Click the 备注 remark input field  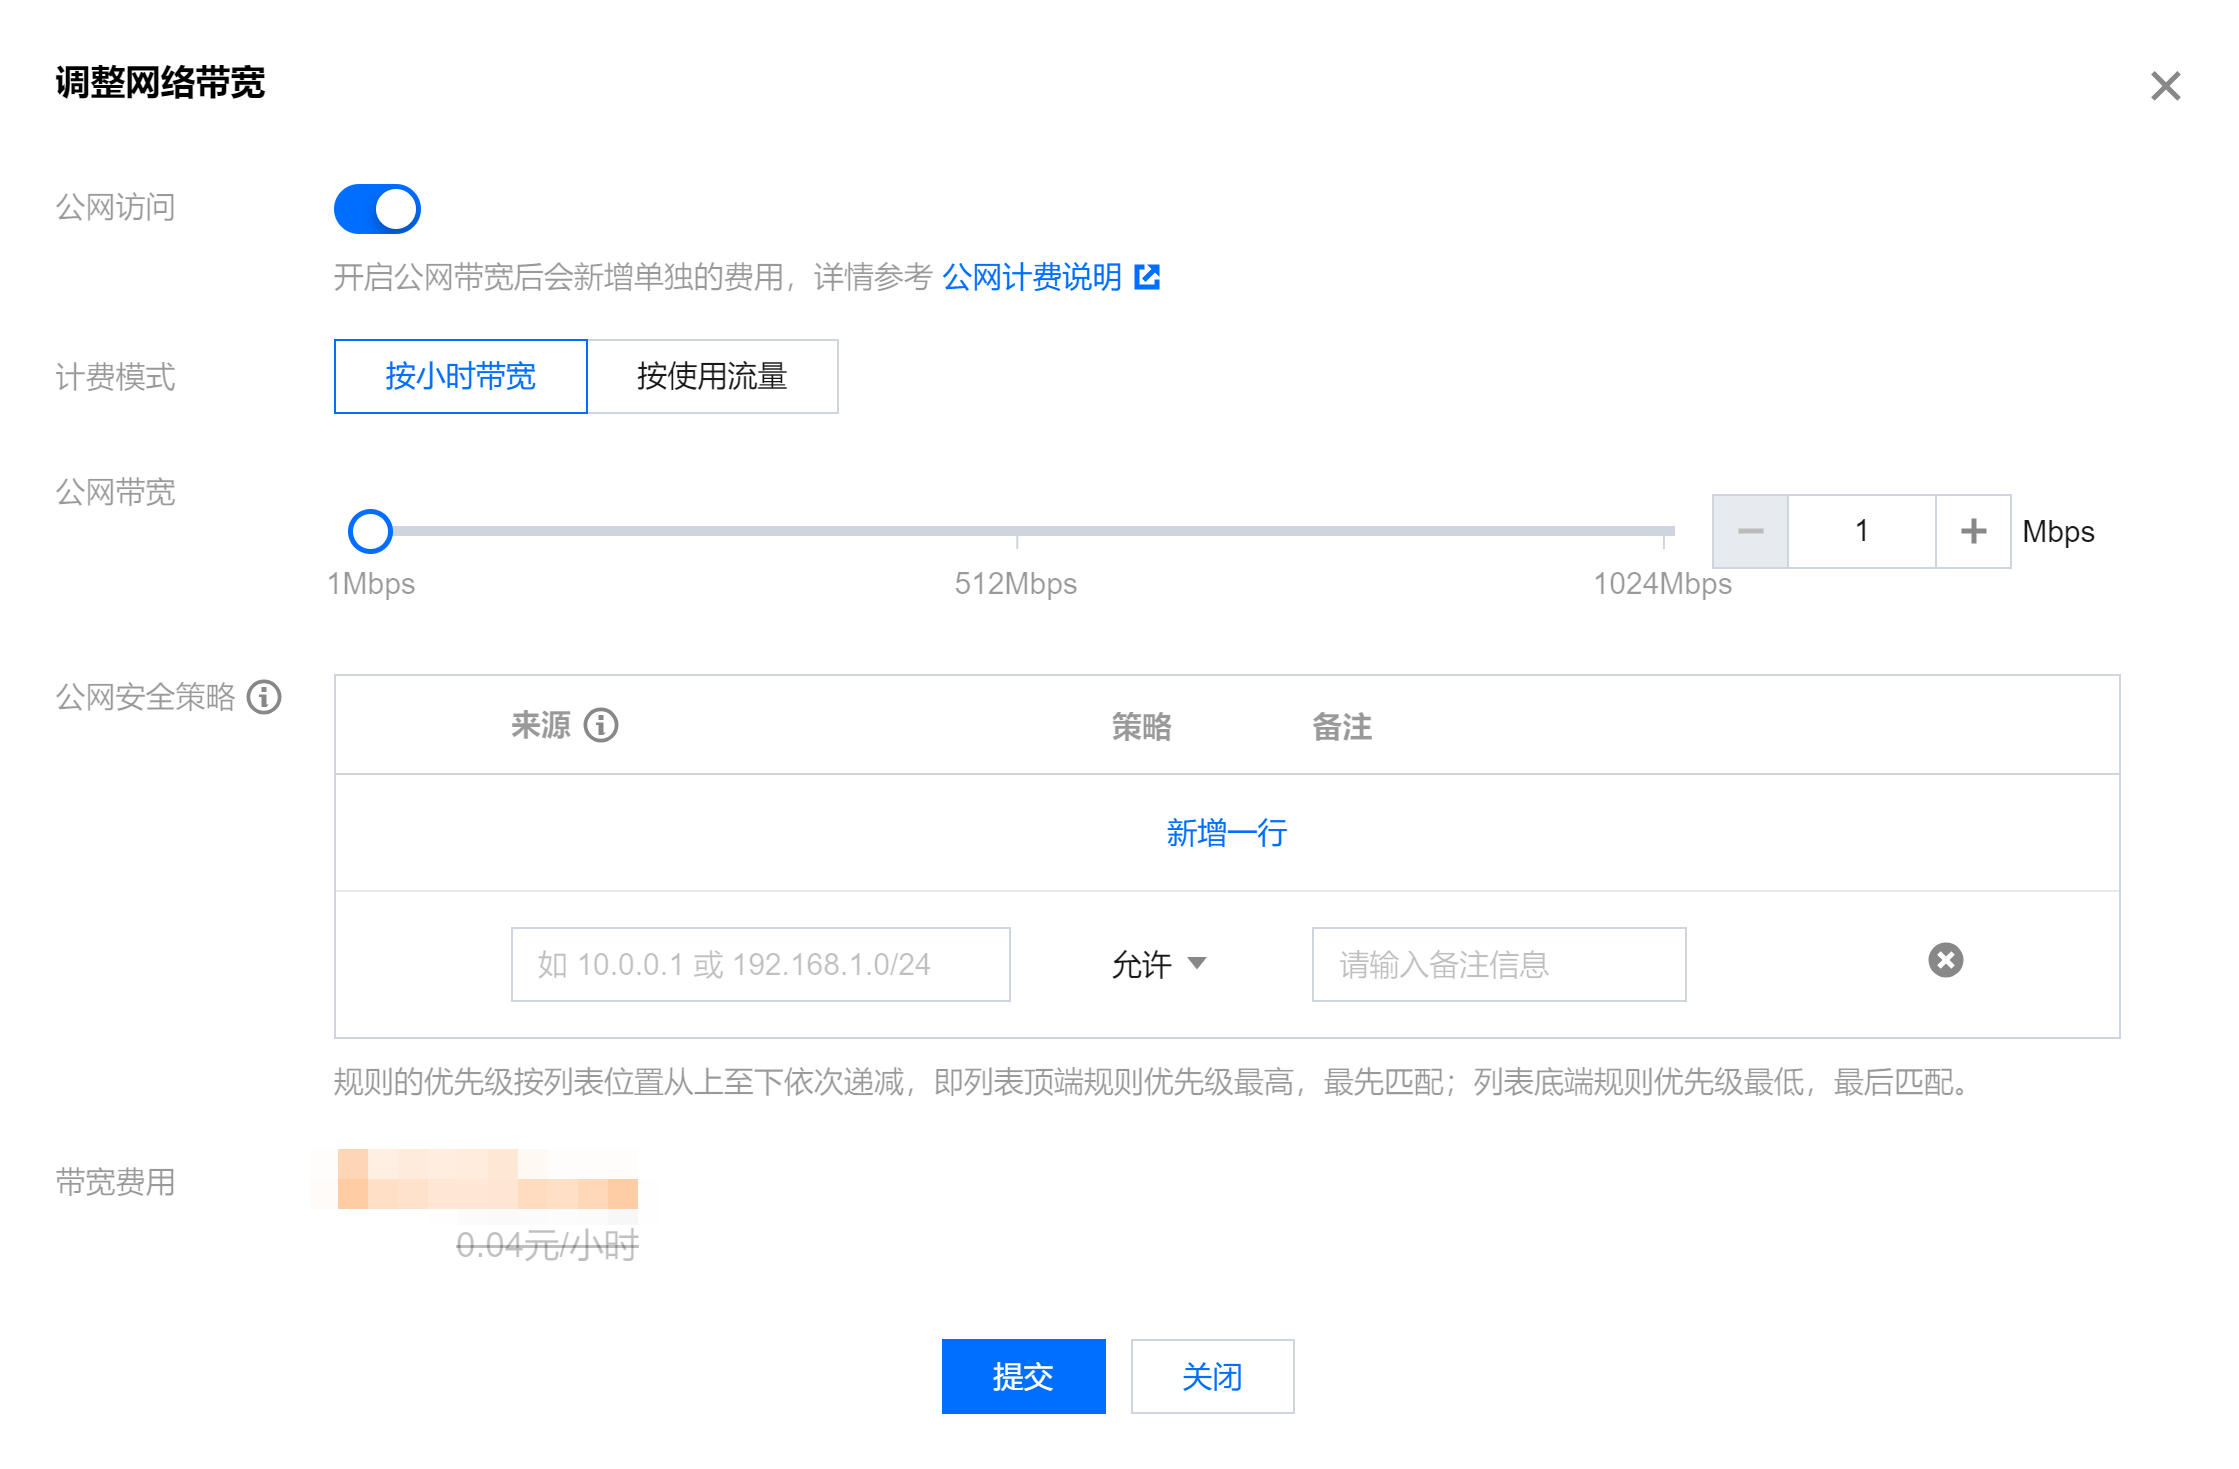[x=1498, y=964]
